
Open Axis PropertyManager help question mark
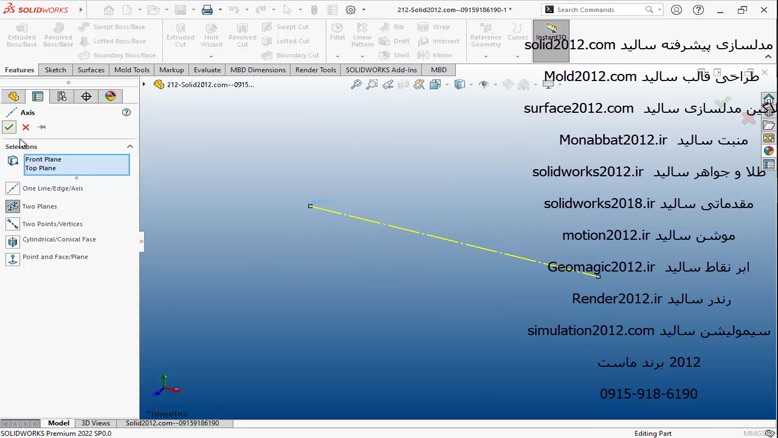point(127,113)
